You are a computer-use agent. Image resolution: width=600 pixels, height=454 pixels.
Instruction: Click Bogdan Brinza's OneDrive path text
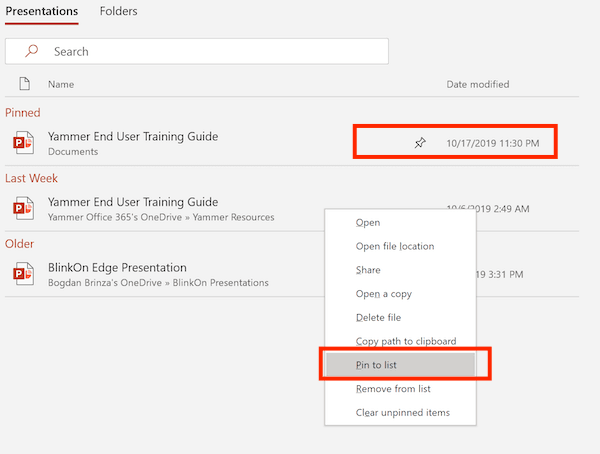pos(158,283)
